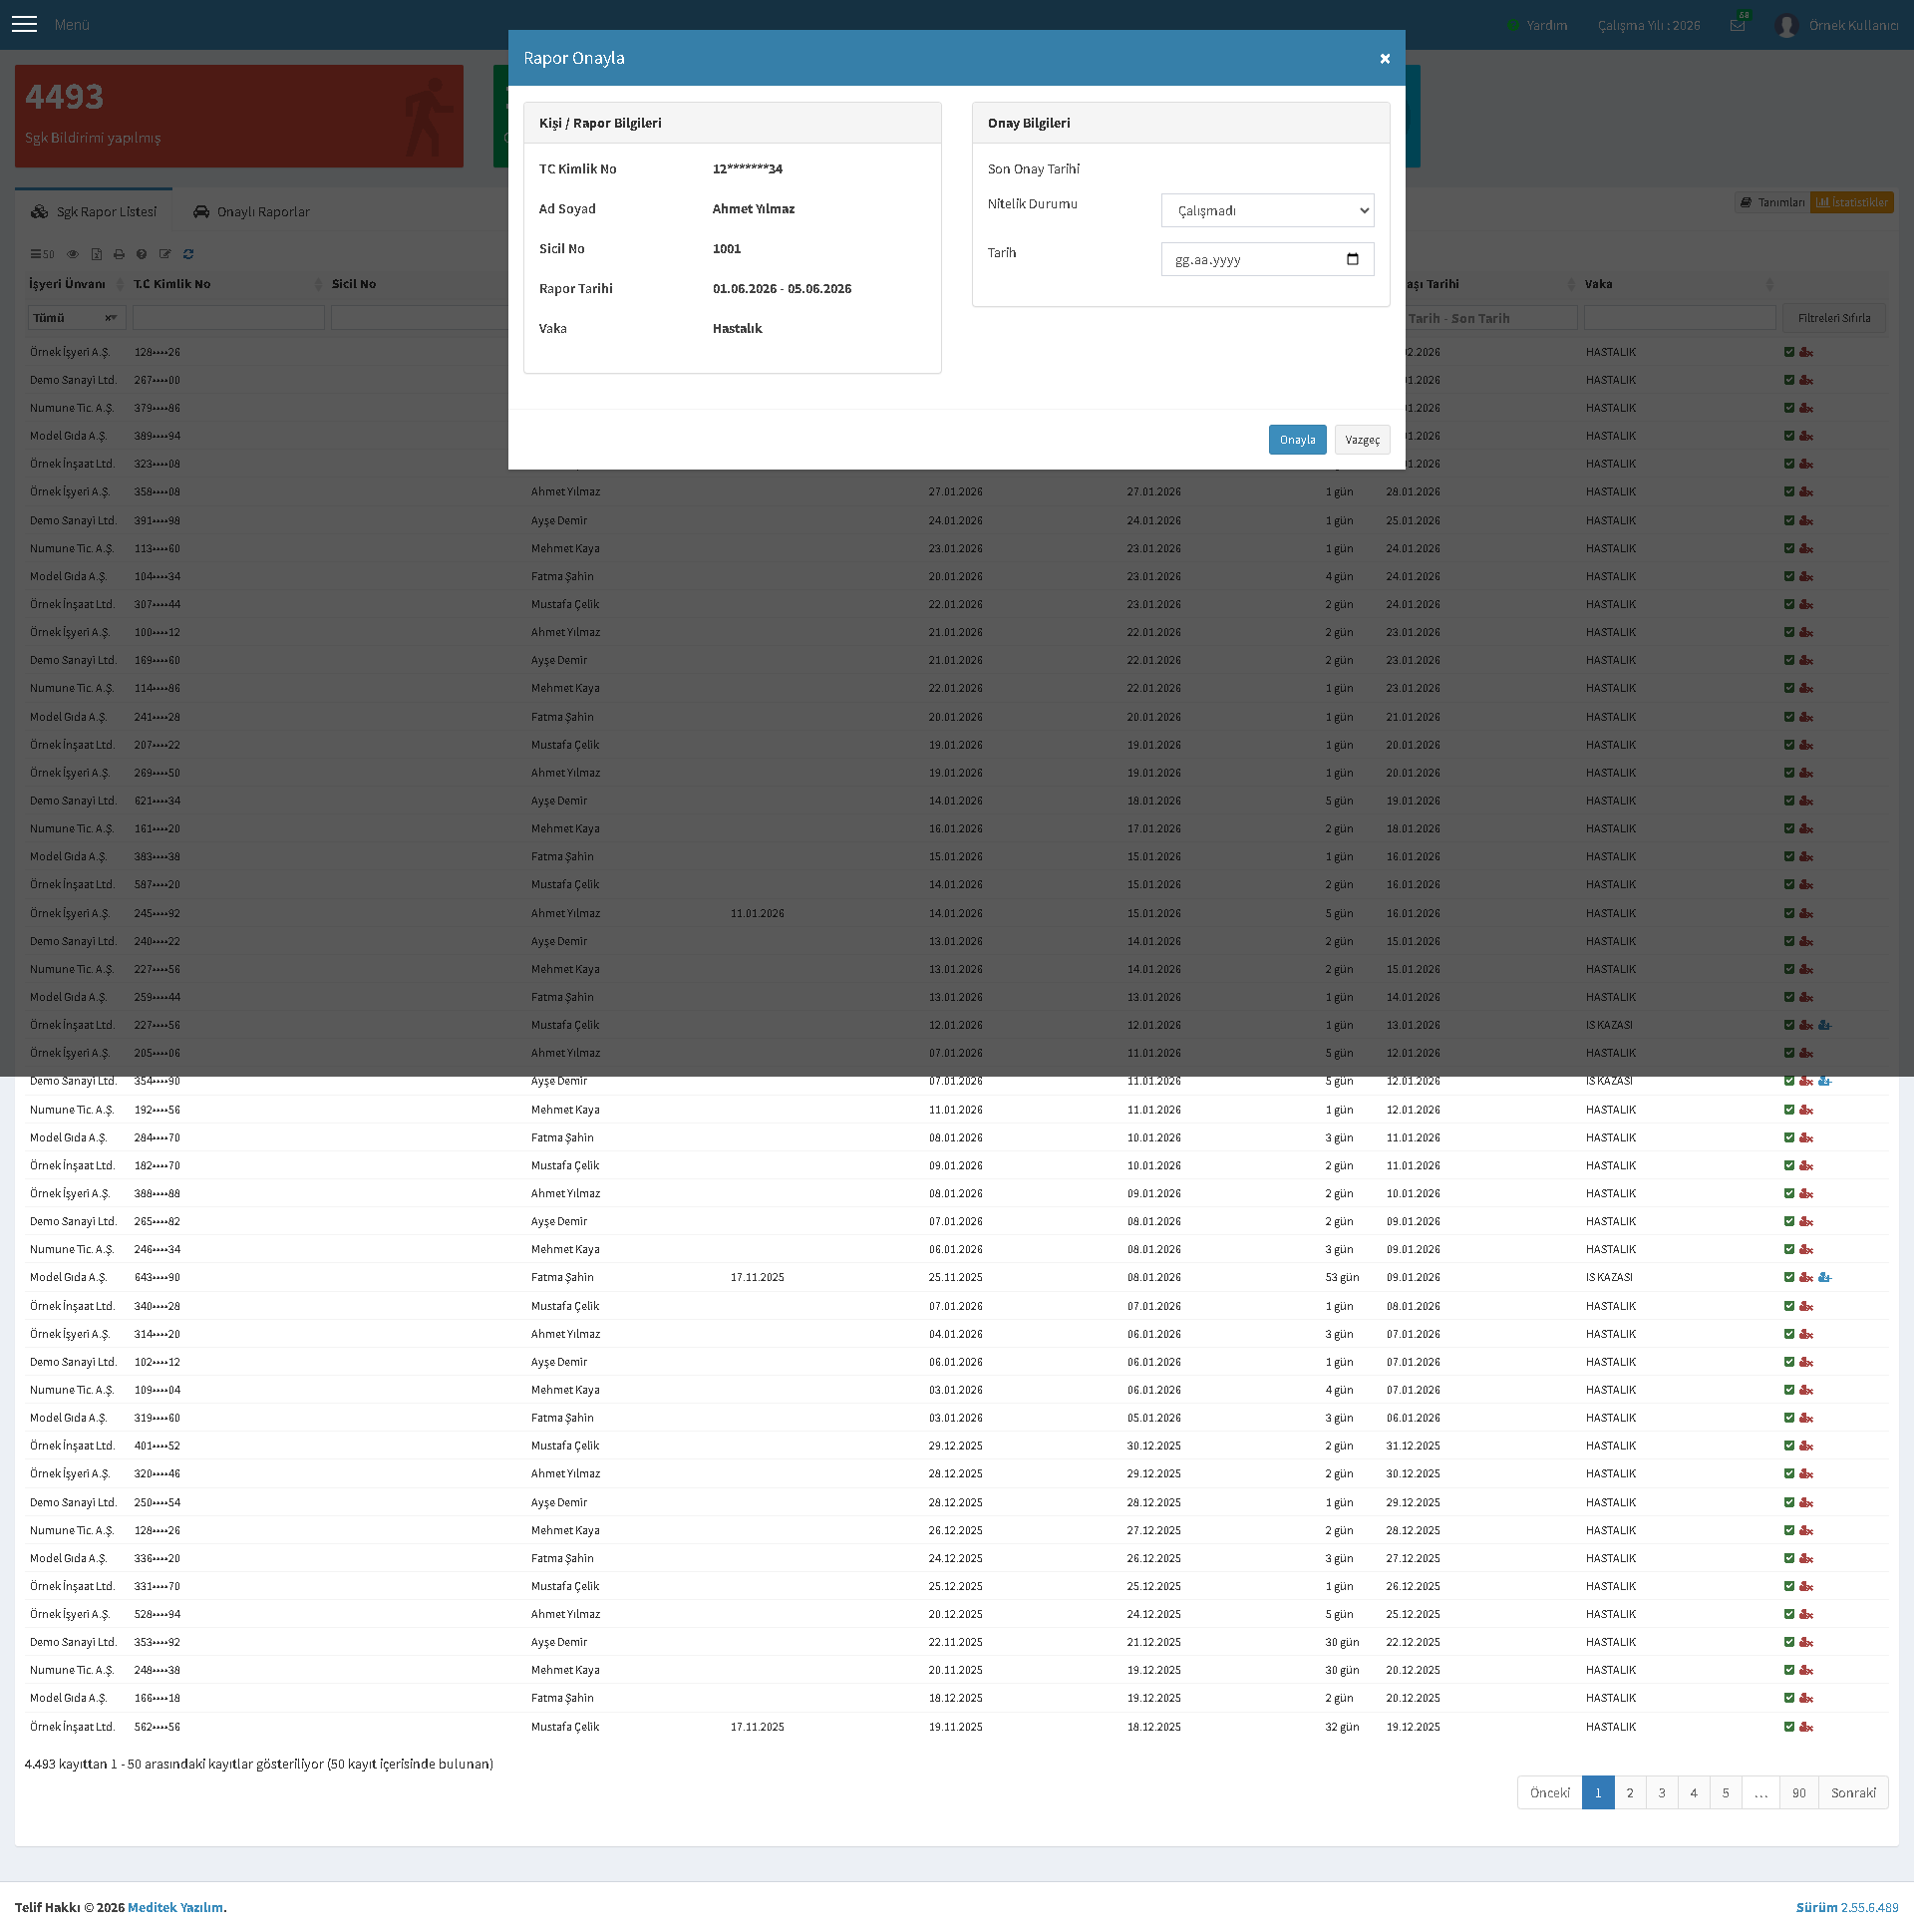
Task: Click the red remove-user icon on last row
Action: 1806,1726
